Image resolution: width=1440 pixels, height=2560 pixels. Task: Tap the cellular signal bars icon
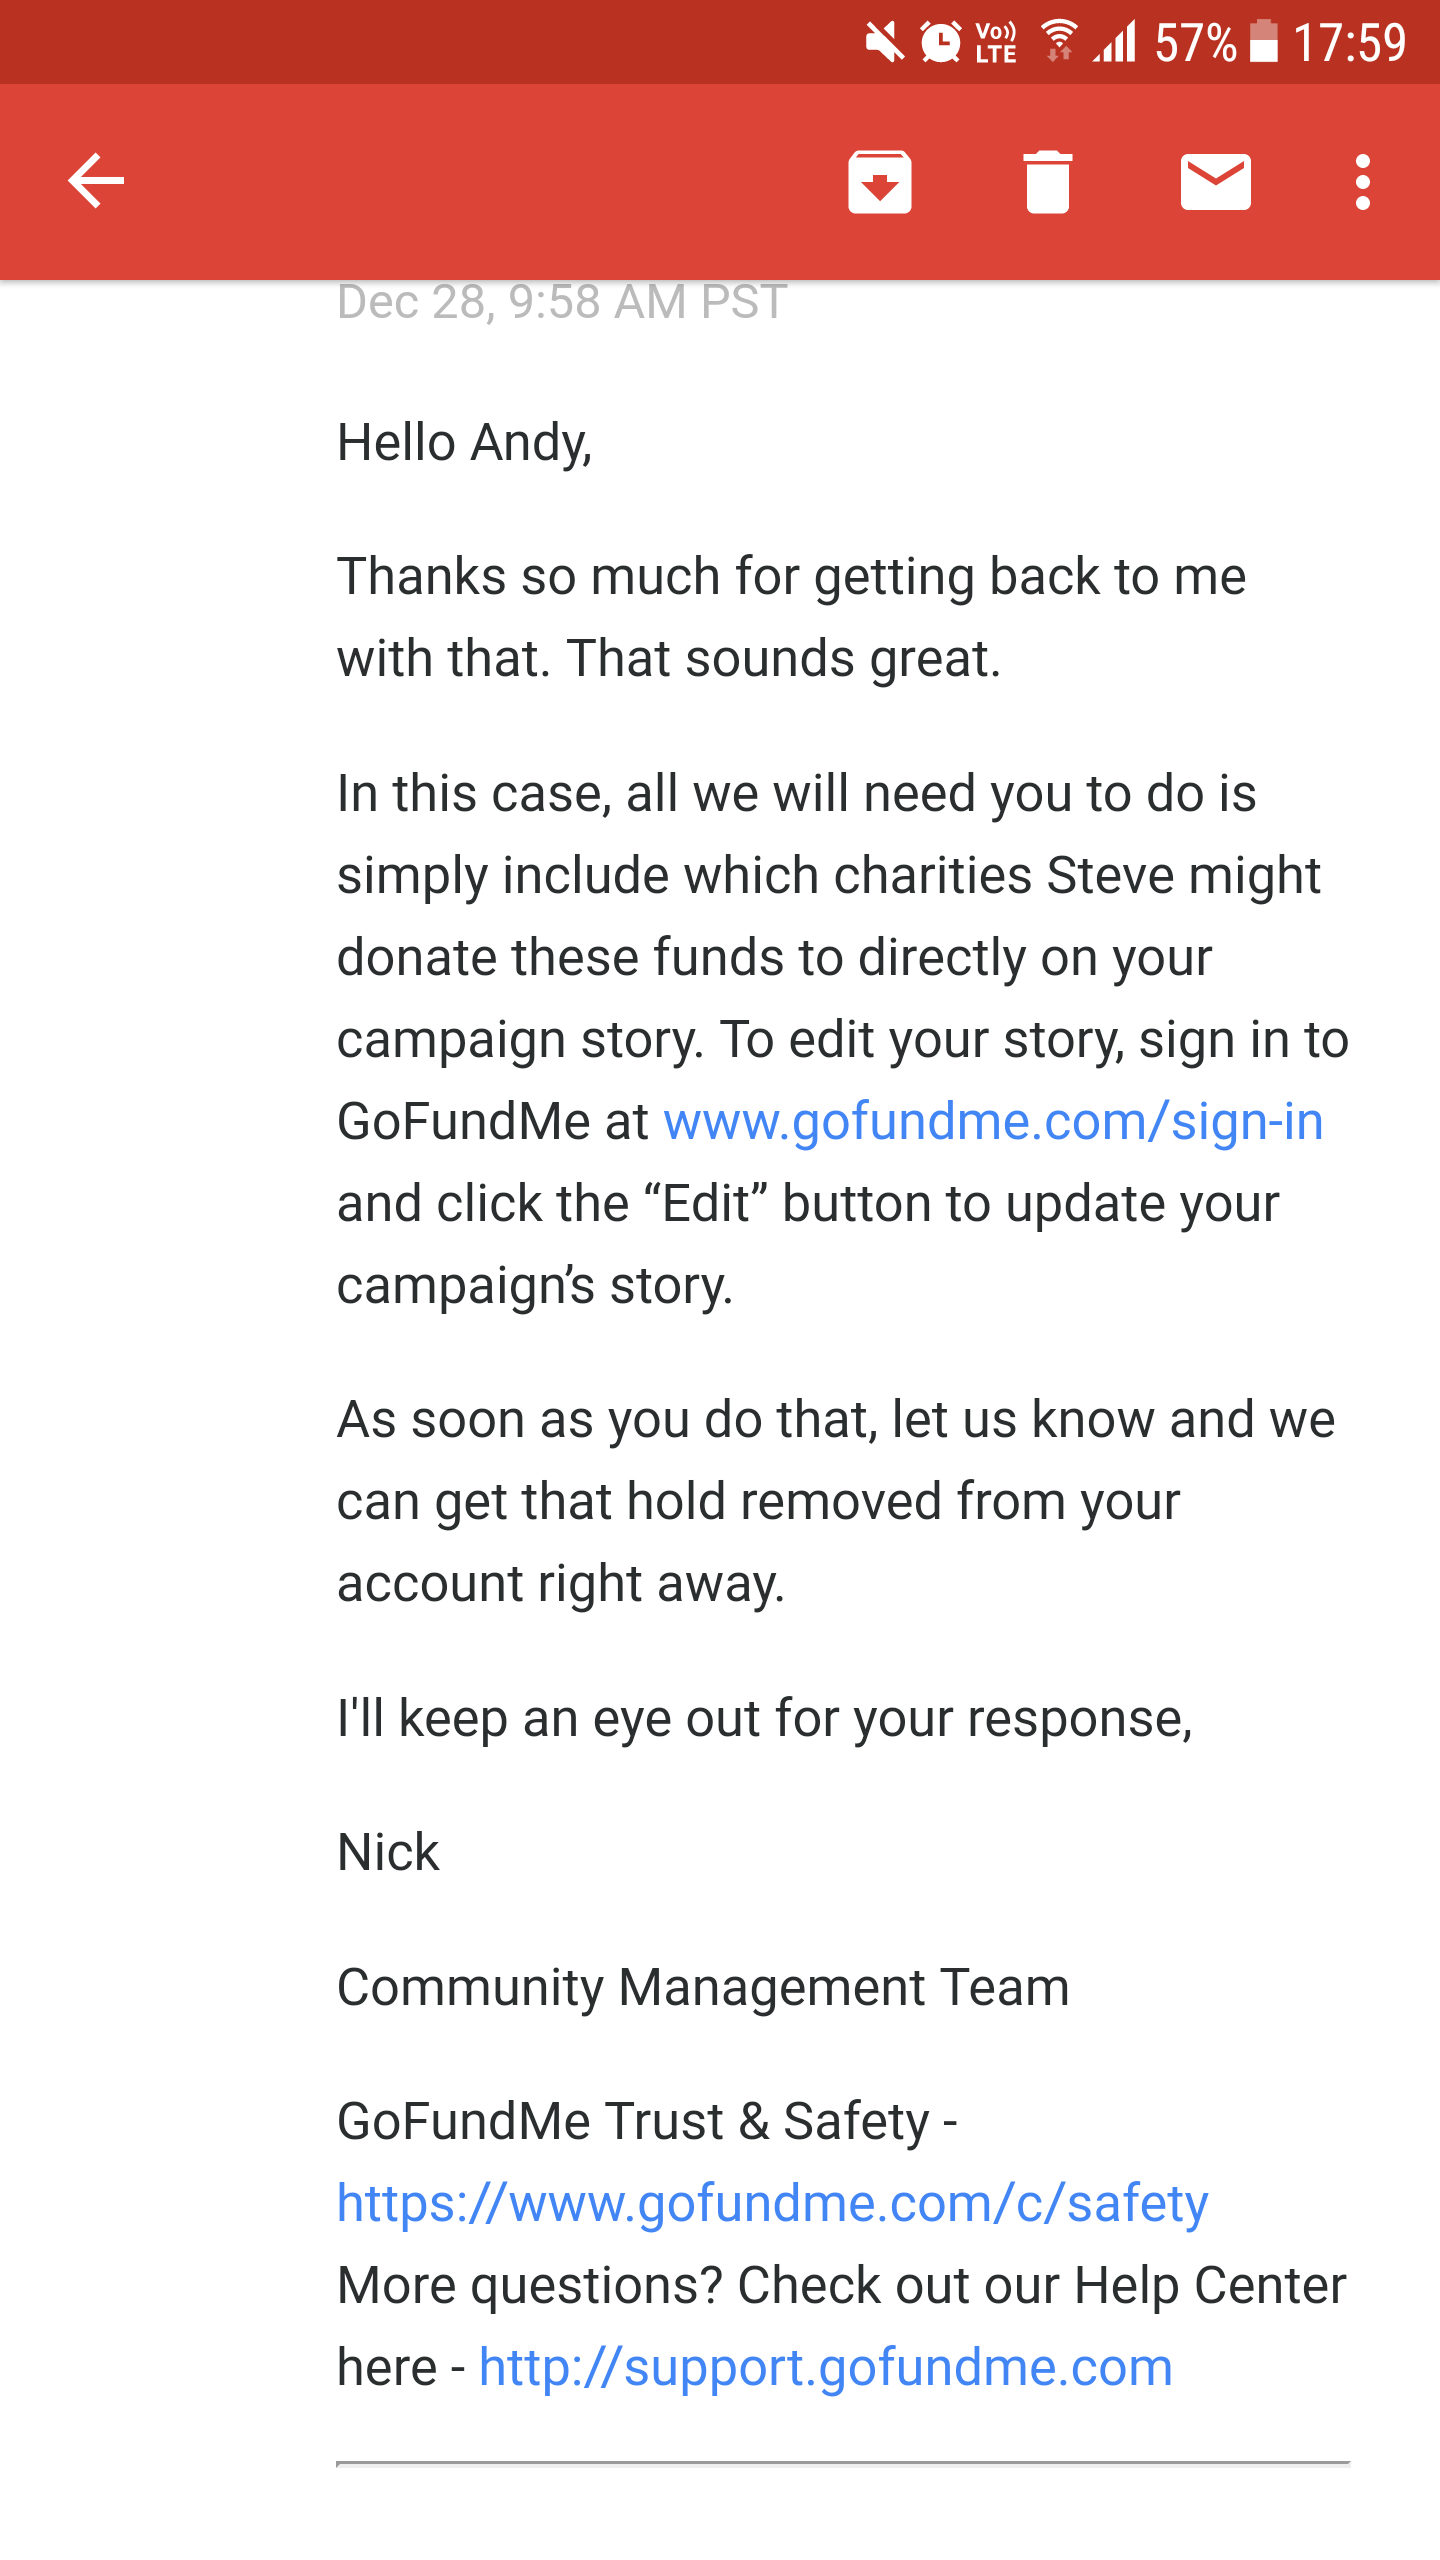click(x=1114, y=42)
